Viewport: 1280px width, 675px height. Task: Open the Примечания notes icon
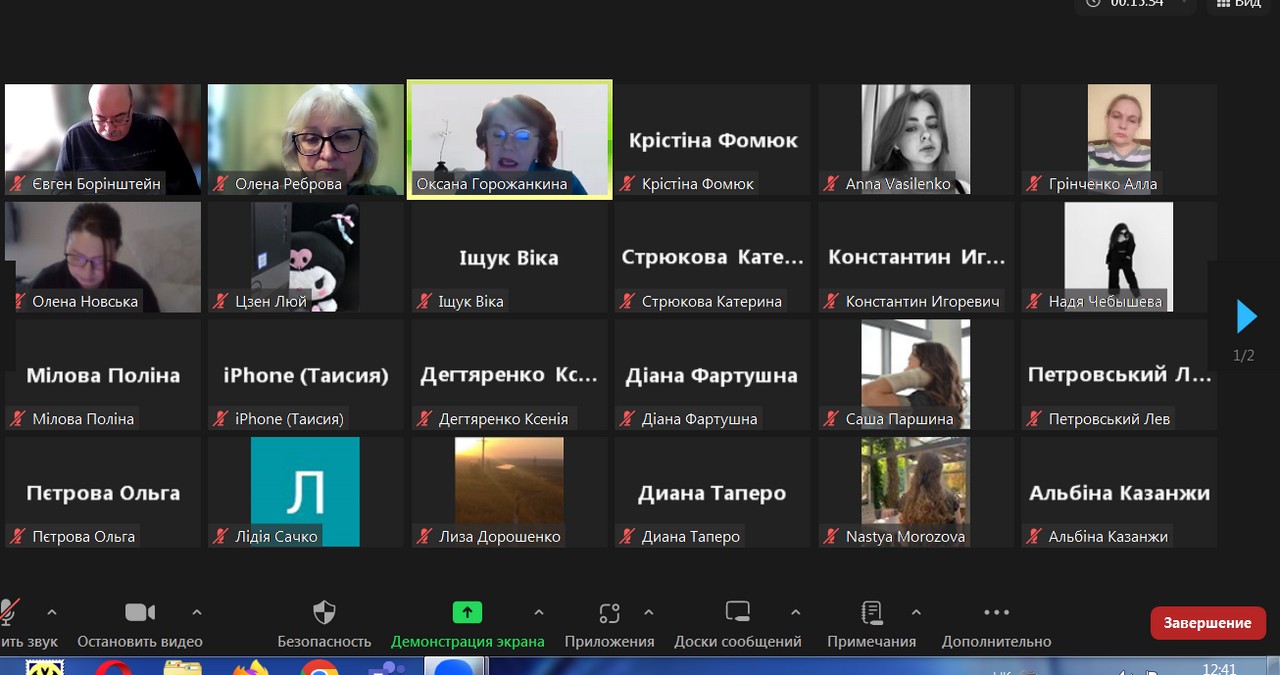click(871, 612)
